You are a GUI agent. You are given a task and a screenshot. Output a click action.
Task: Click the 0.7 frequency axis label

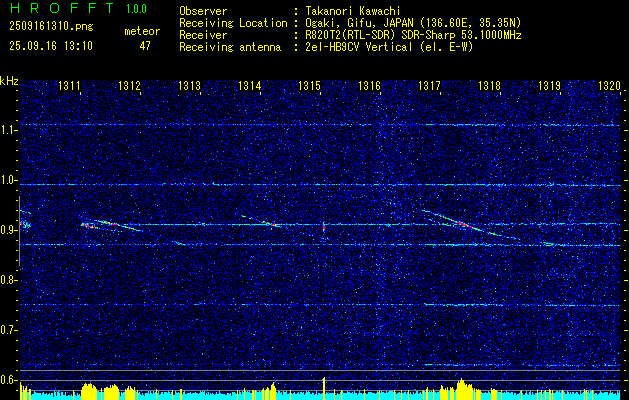pyautogui.click(x=8, y=330)
